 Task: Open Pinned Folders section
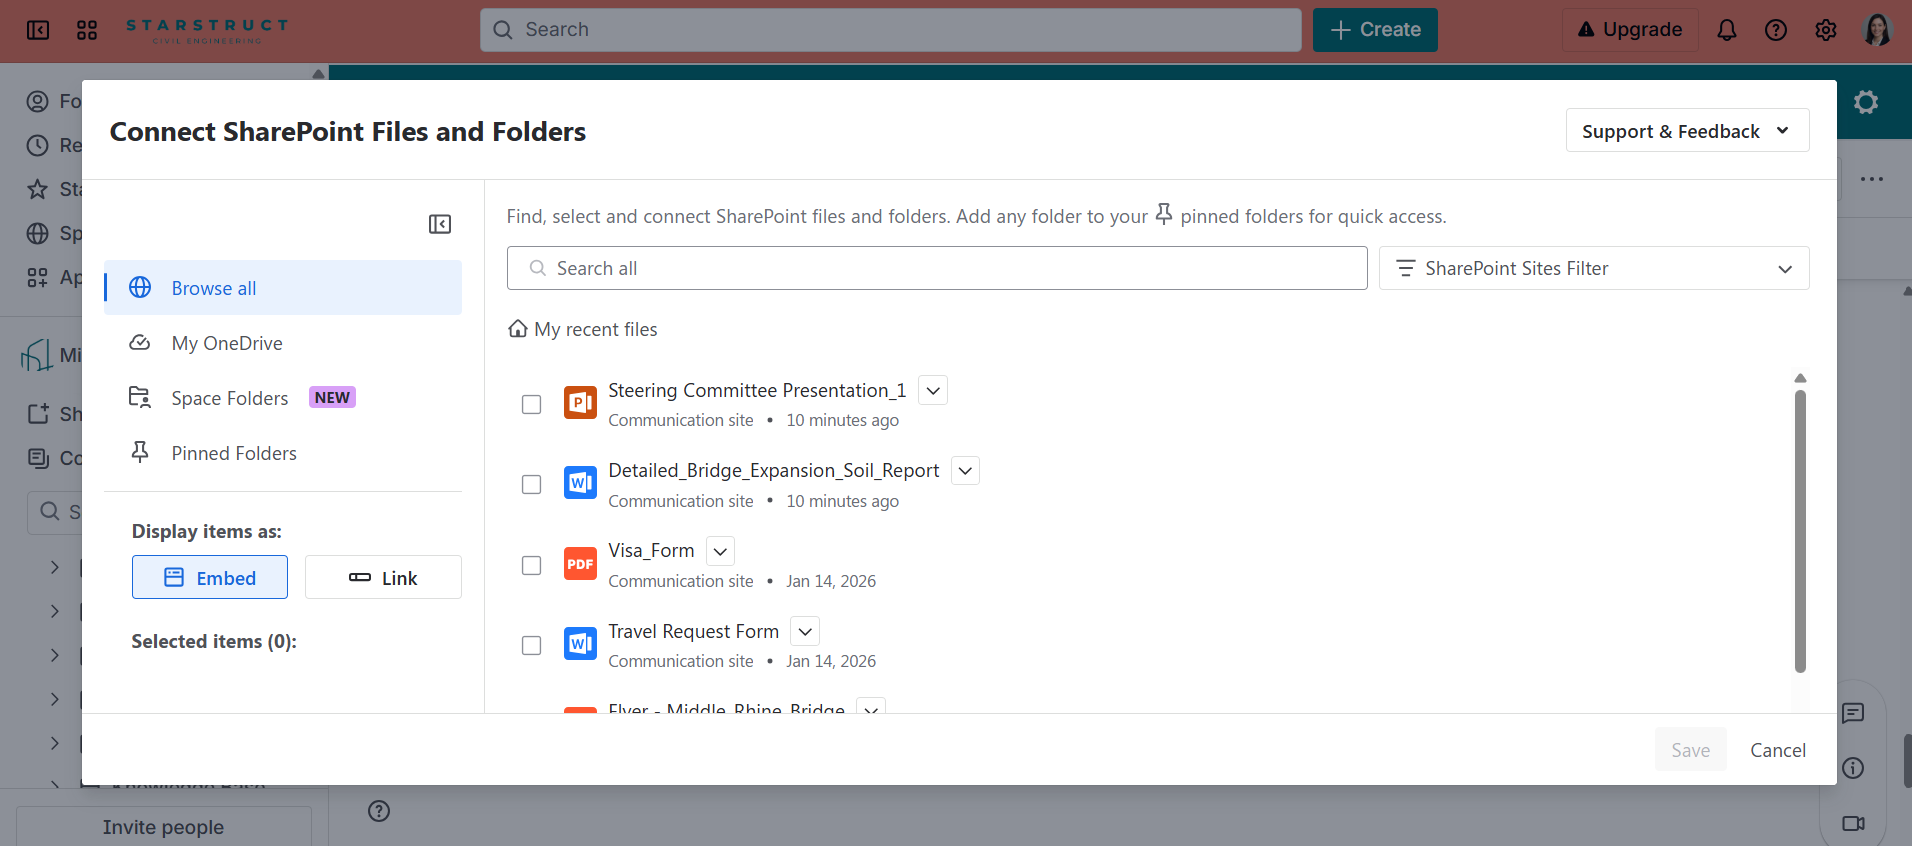pyautogui.click(x=283, y=453)
